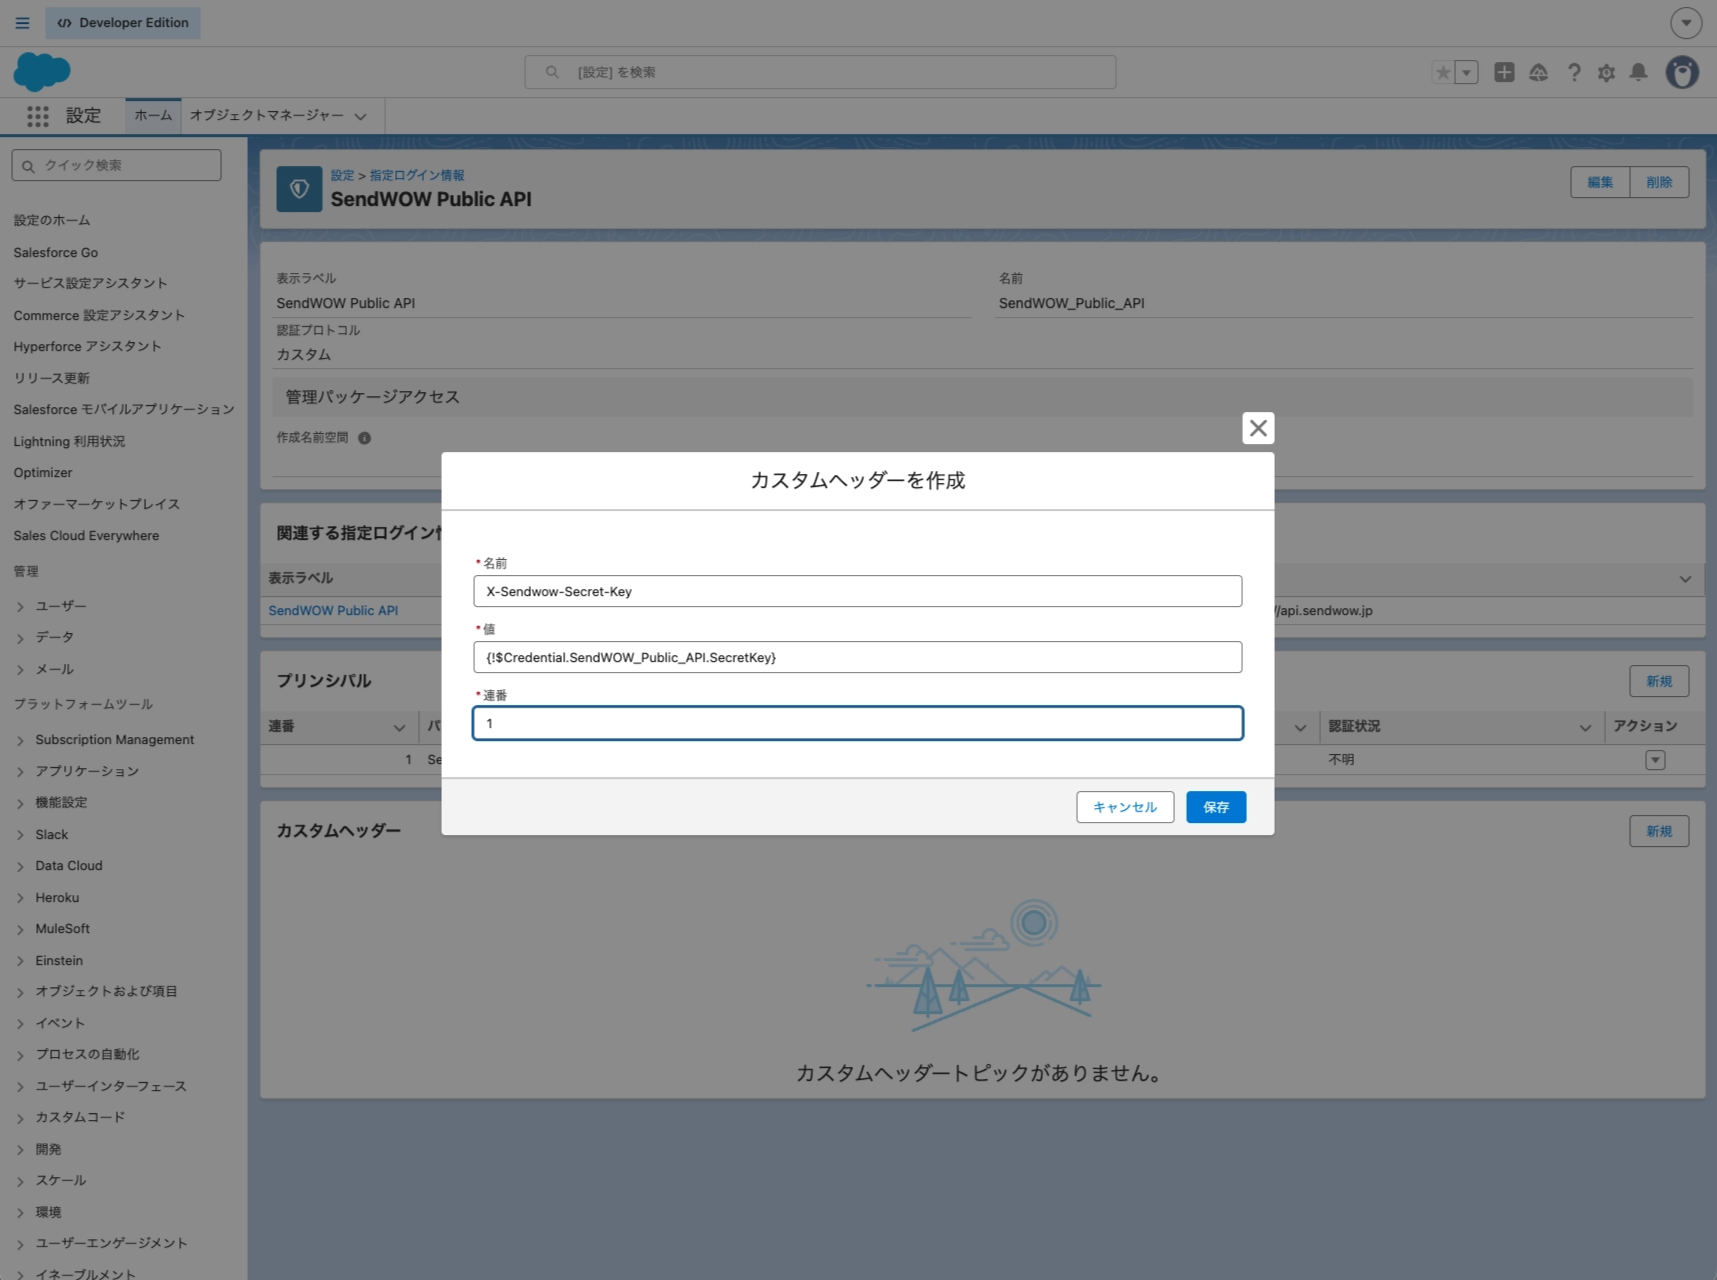Expand the Heroku tree node

coord(20,898)
